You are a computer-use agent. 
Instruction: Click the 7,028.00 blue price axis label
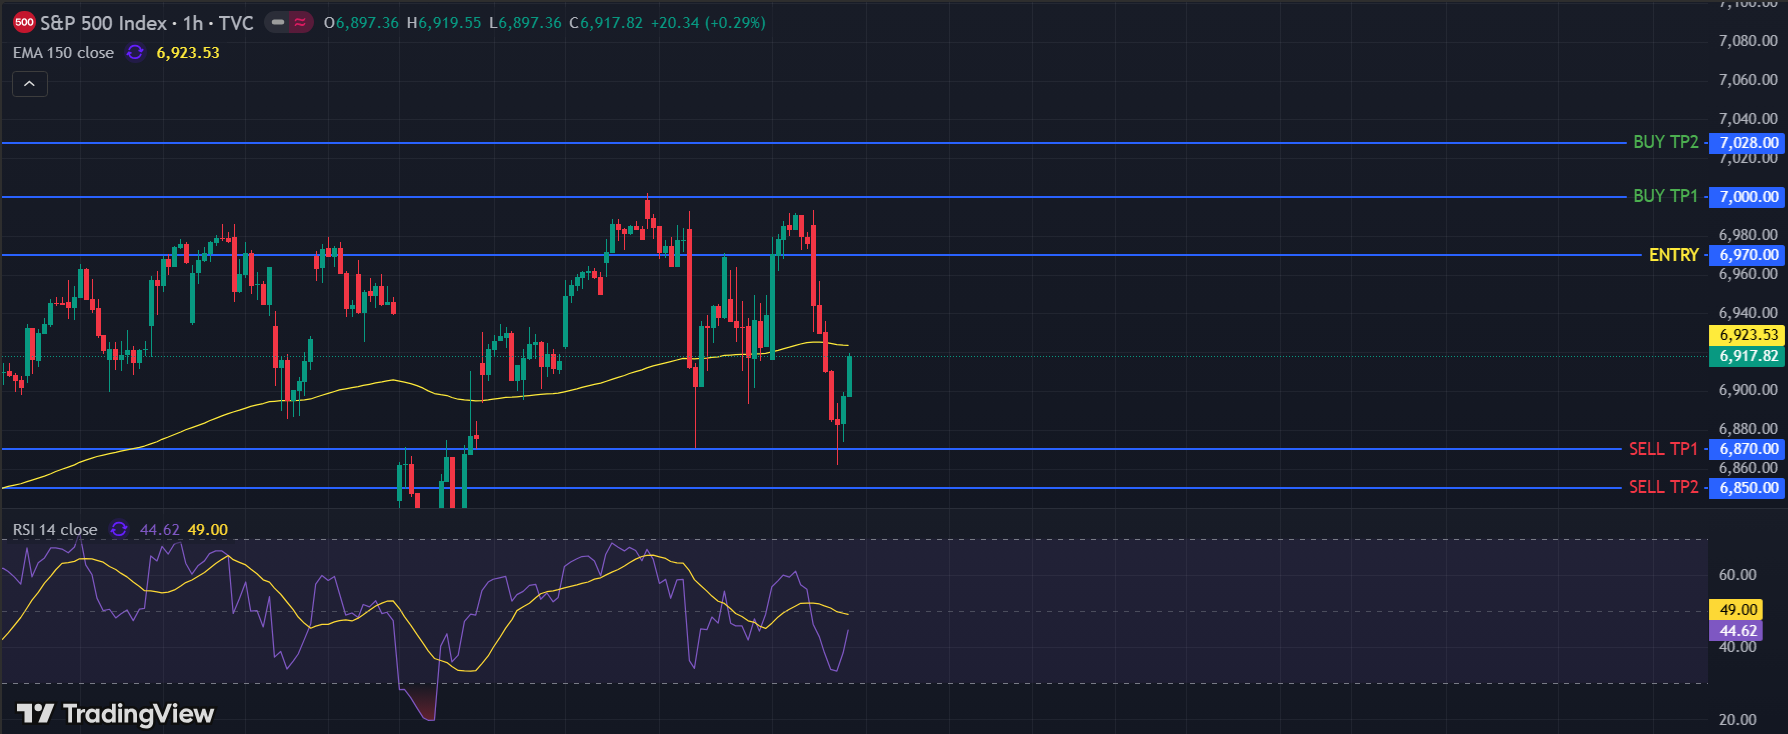[1748, 143]
